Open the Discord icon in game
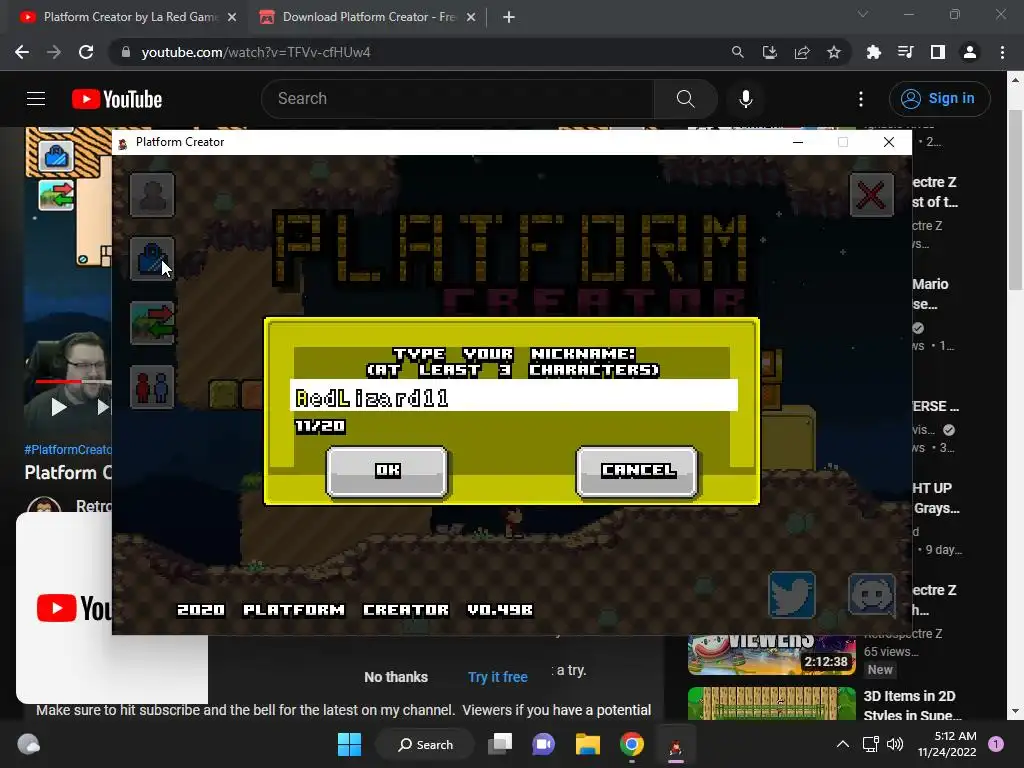The height and width of the screenshot is (768, 1024). click(x=872, y=594)
